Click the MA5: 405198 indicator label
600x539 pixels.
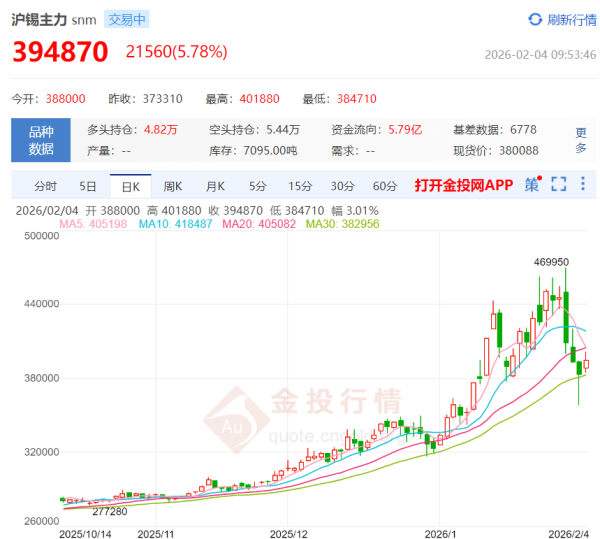tap(93, 224)
